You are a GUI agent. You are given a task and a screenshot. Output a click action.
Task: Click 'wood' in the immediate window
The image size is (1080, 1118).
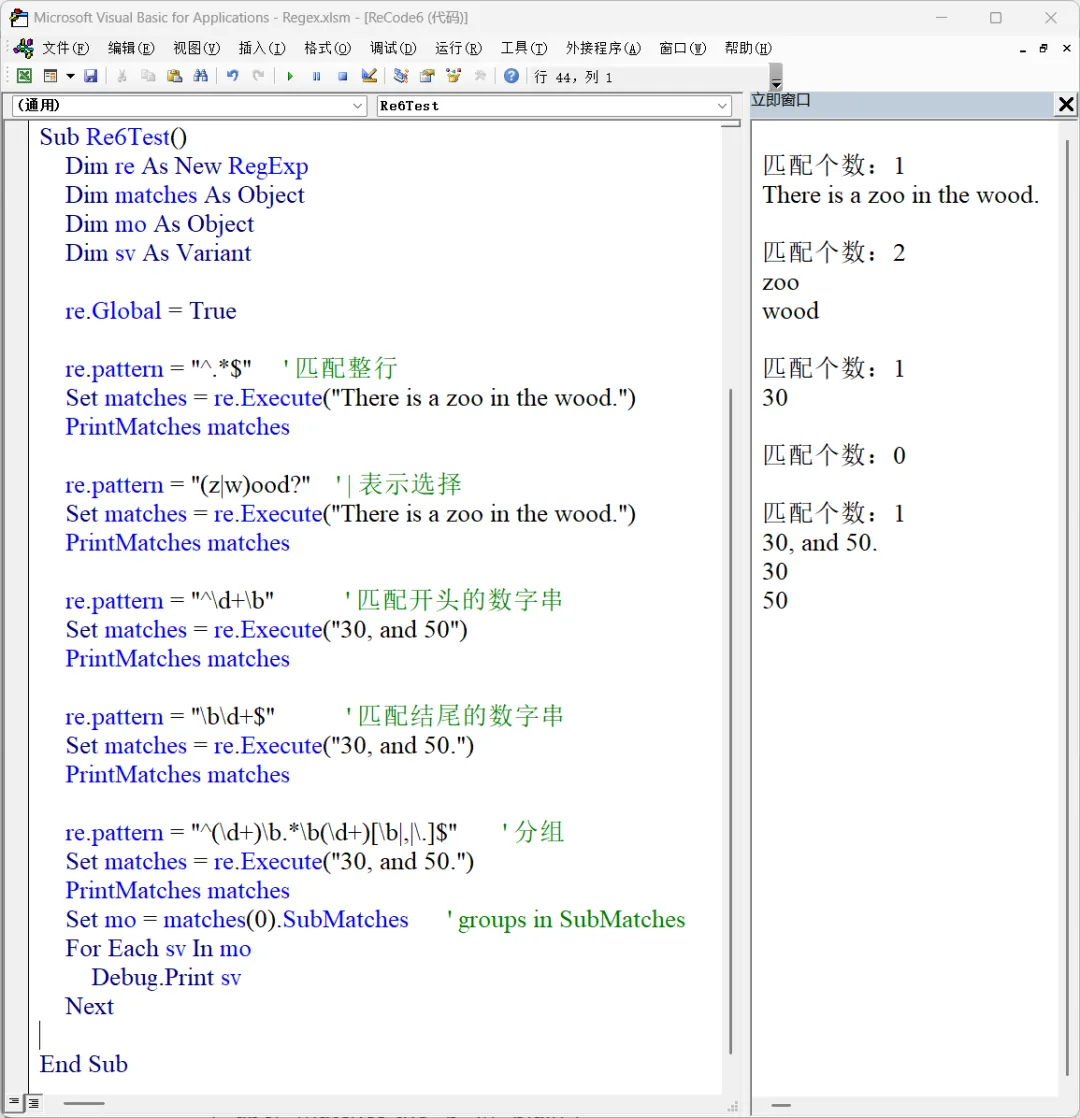click(x=791, y=312)
